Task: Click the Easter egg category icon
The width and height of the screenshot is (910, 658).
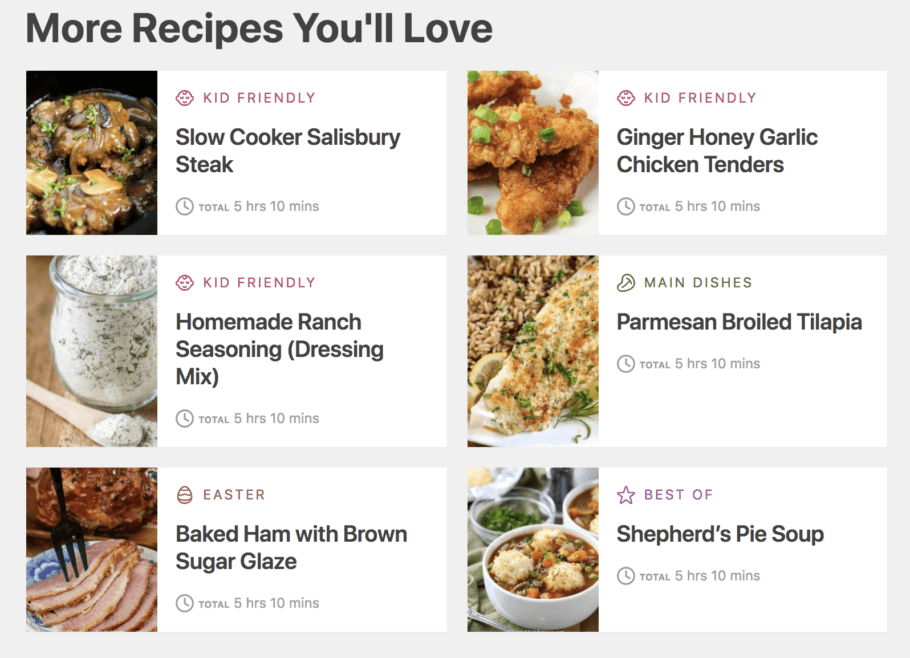Action: tap(185, 495)
